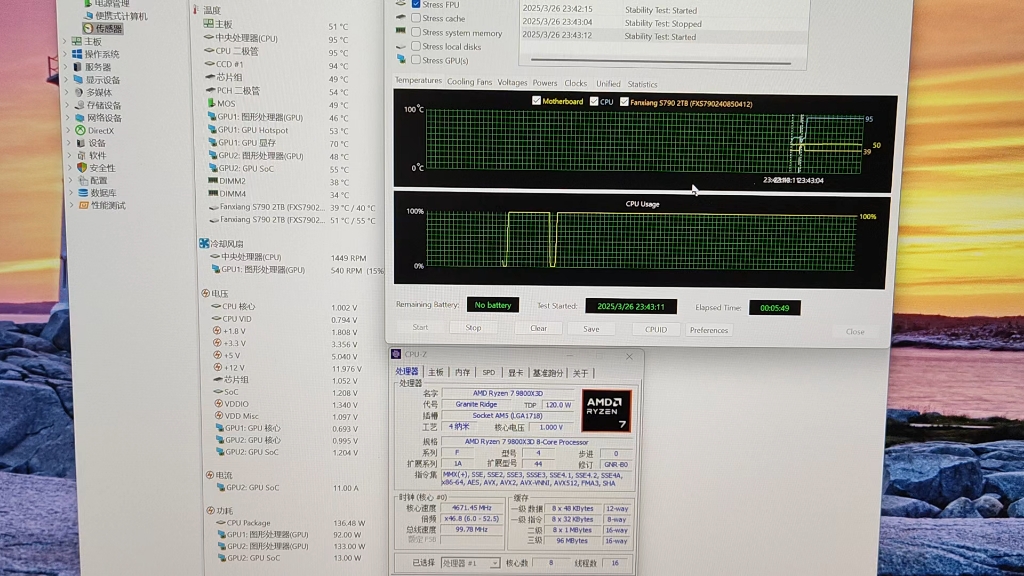Viewport: 1024px width, 576px height.
Task: Click the Stop button
Action: (473, 328)
